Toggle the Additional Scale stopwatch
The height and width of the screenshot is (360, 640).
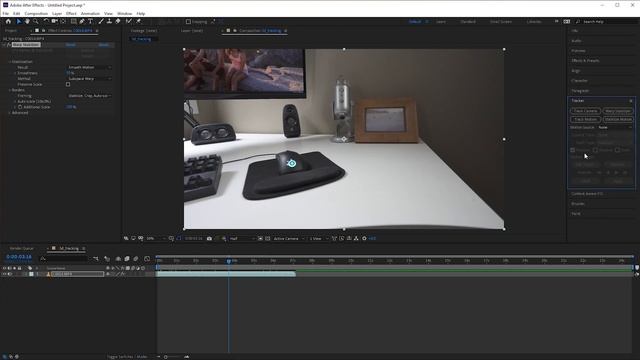click(x=20, y=107)
